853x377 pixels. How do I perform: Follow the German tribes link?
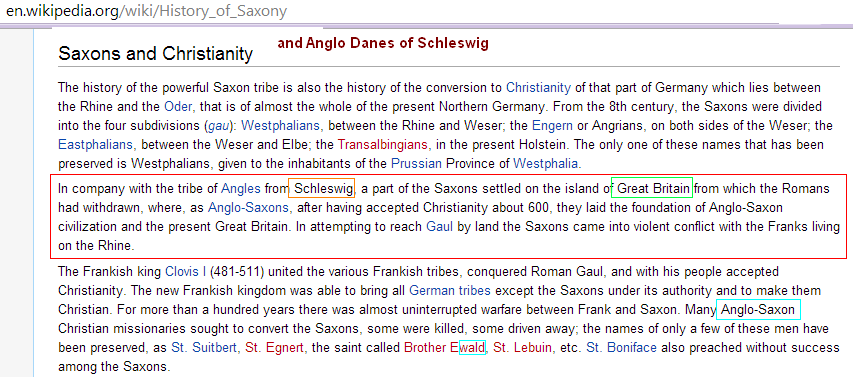click(450, 291)
